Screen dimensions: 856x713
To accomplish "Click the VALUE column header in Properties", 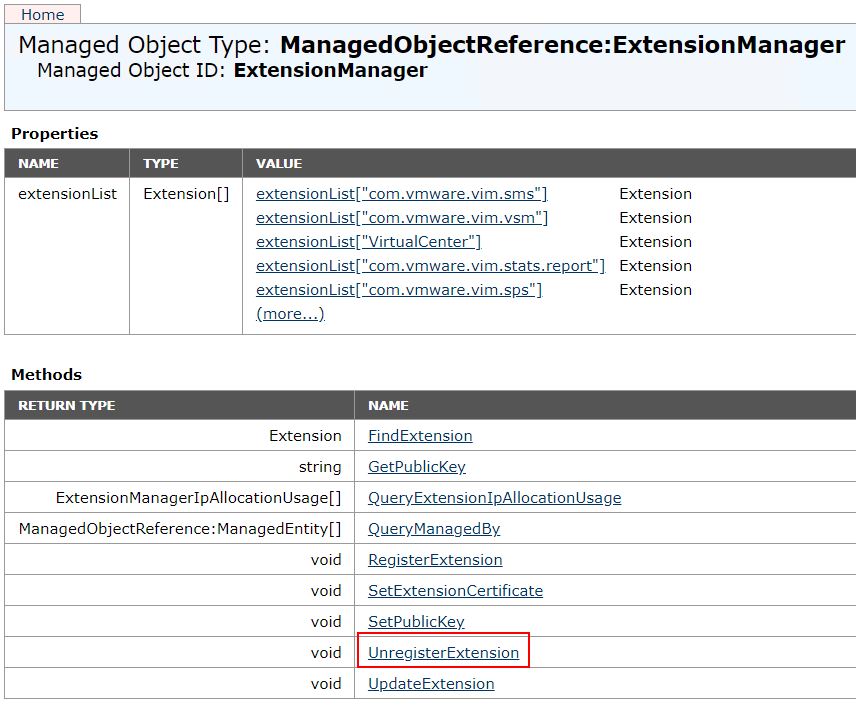I will pyautogui.click(x=279, y=163).
